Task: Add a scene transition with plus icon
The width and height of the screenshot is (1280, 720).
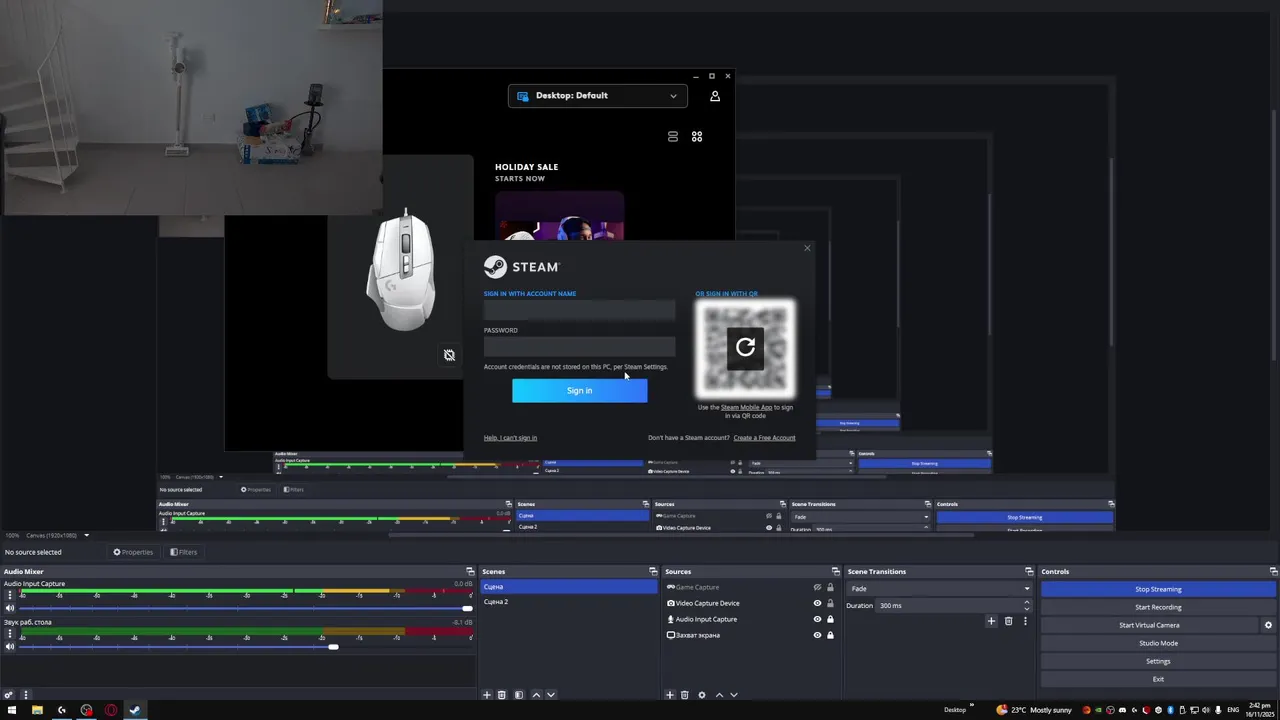Action: click(991, 621)
